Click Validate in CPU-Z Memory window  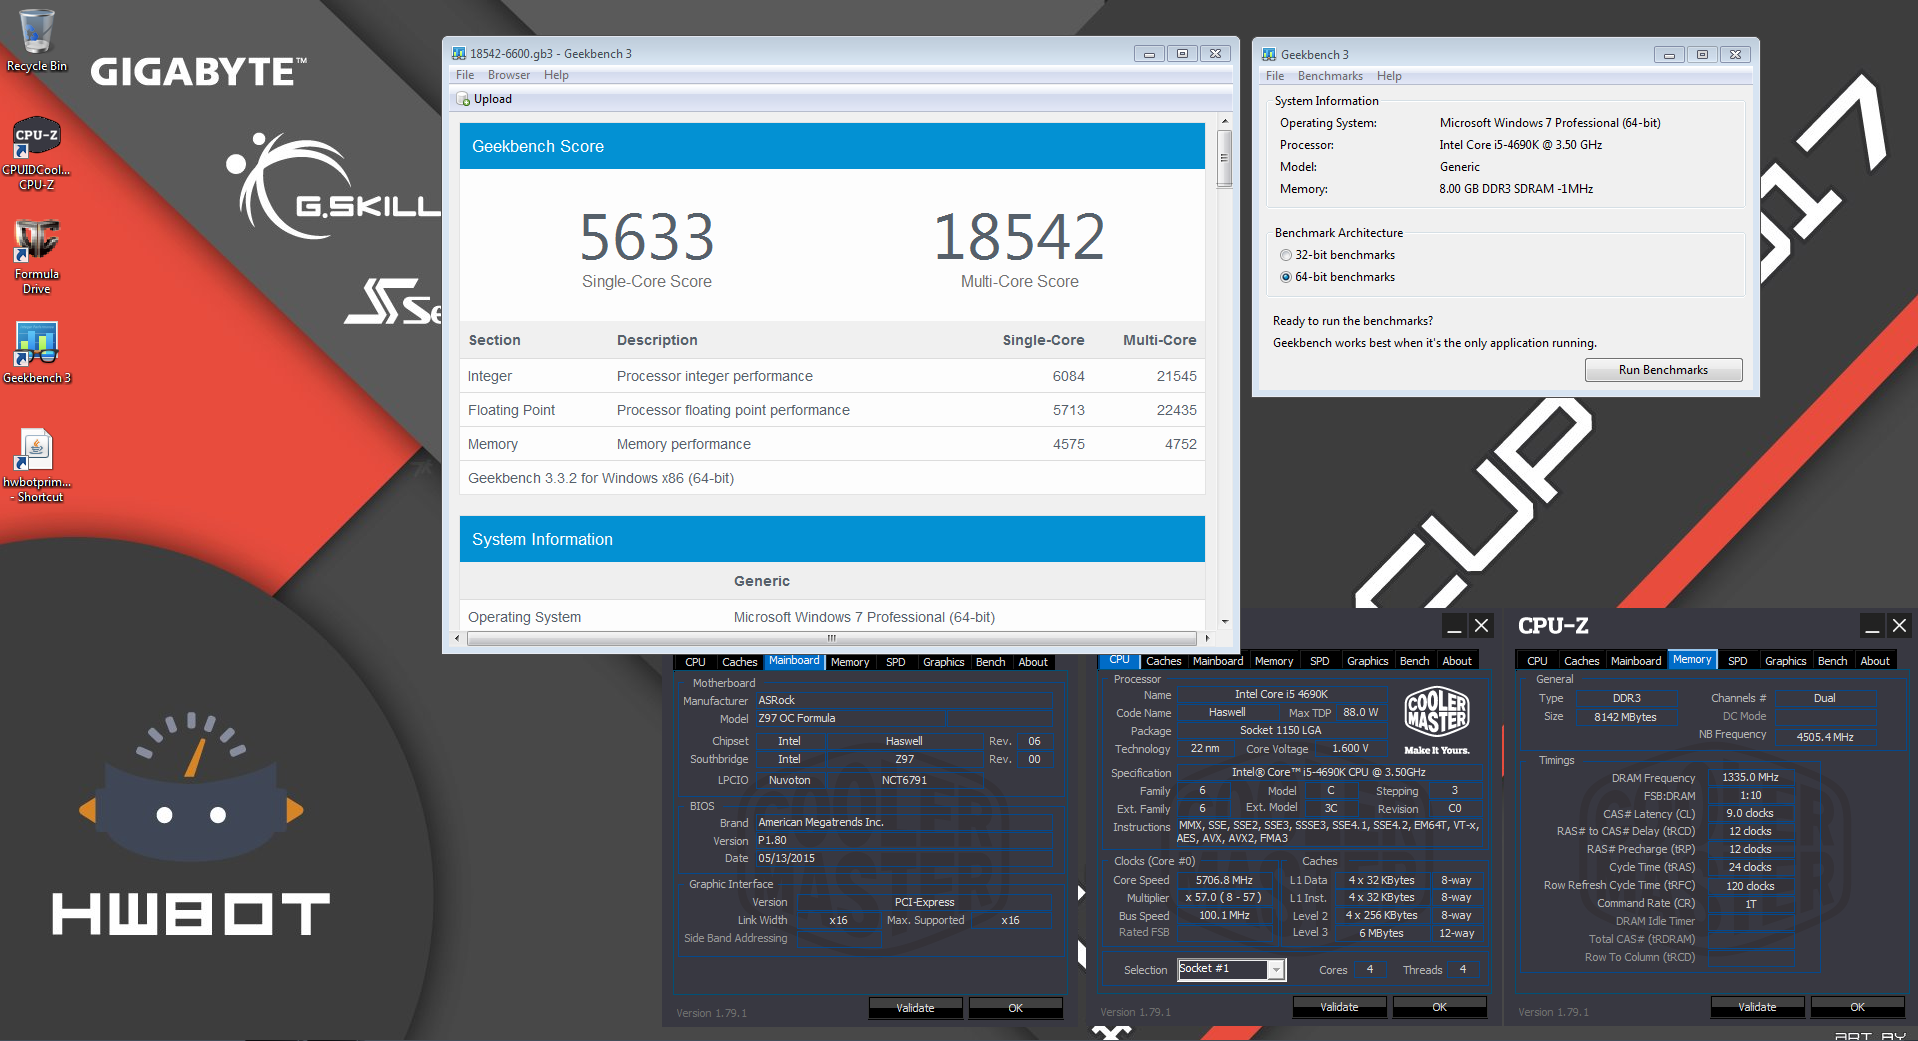(1757, 1007)
